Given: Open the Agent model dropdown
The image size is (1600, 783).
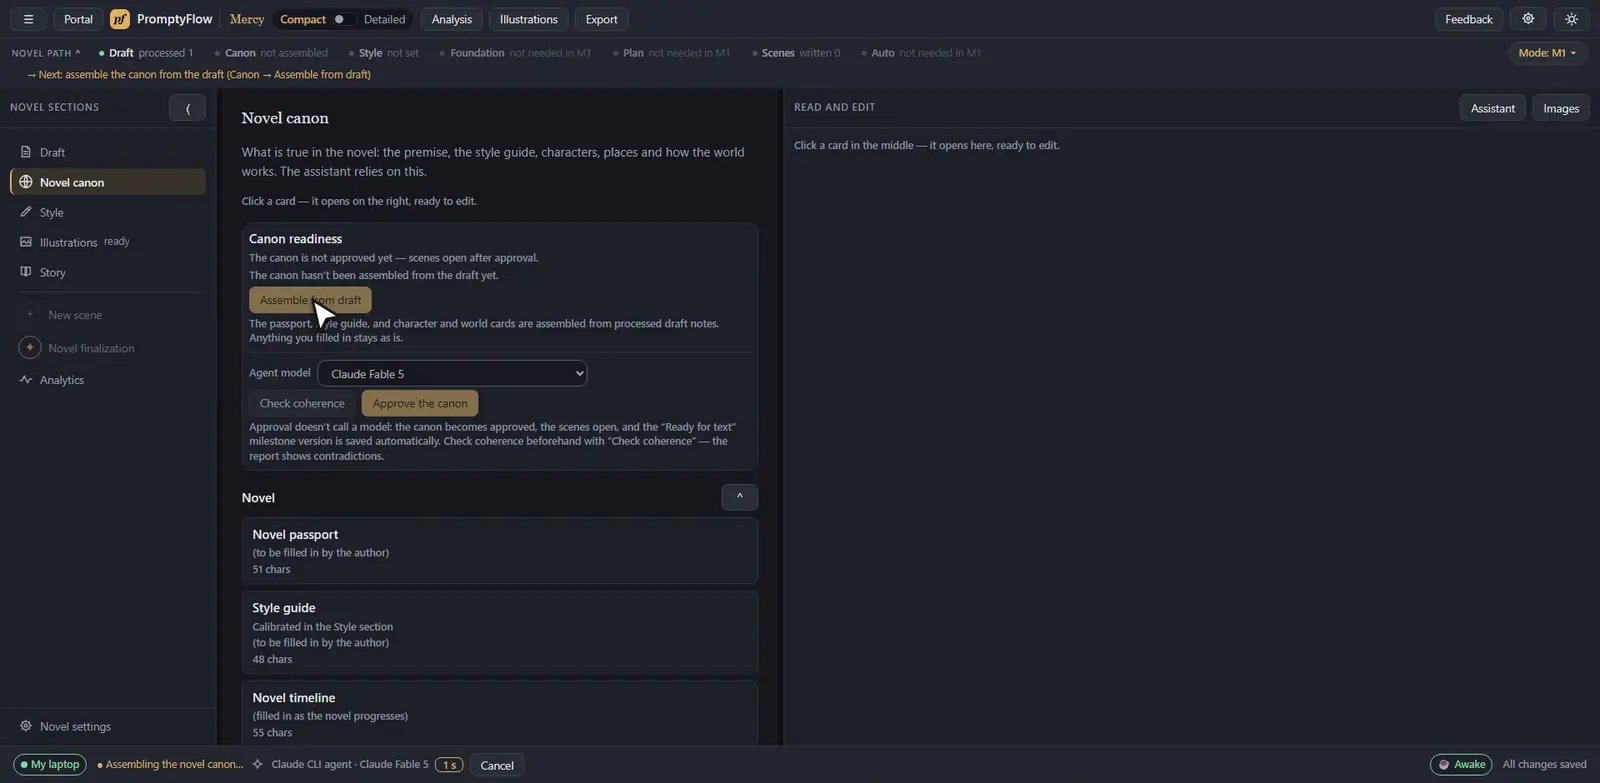Looking at the screenshot, I should coord(452,373).
